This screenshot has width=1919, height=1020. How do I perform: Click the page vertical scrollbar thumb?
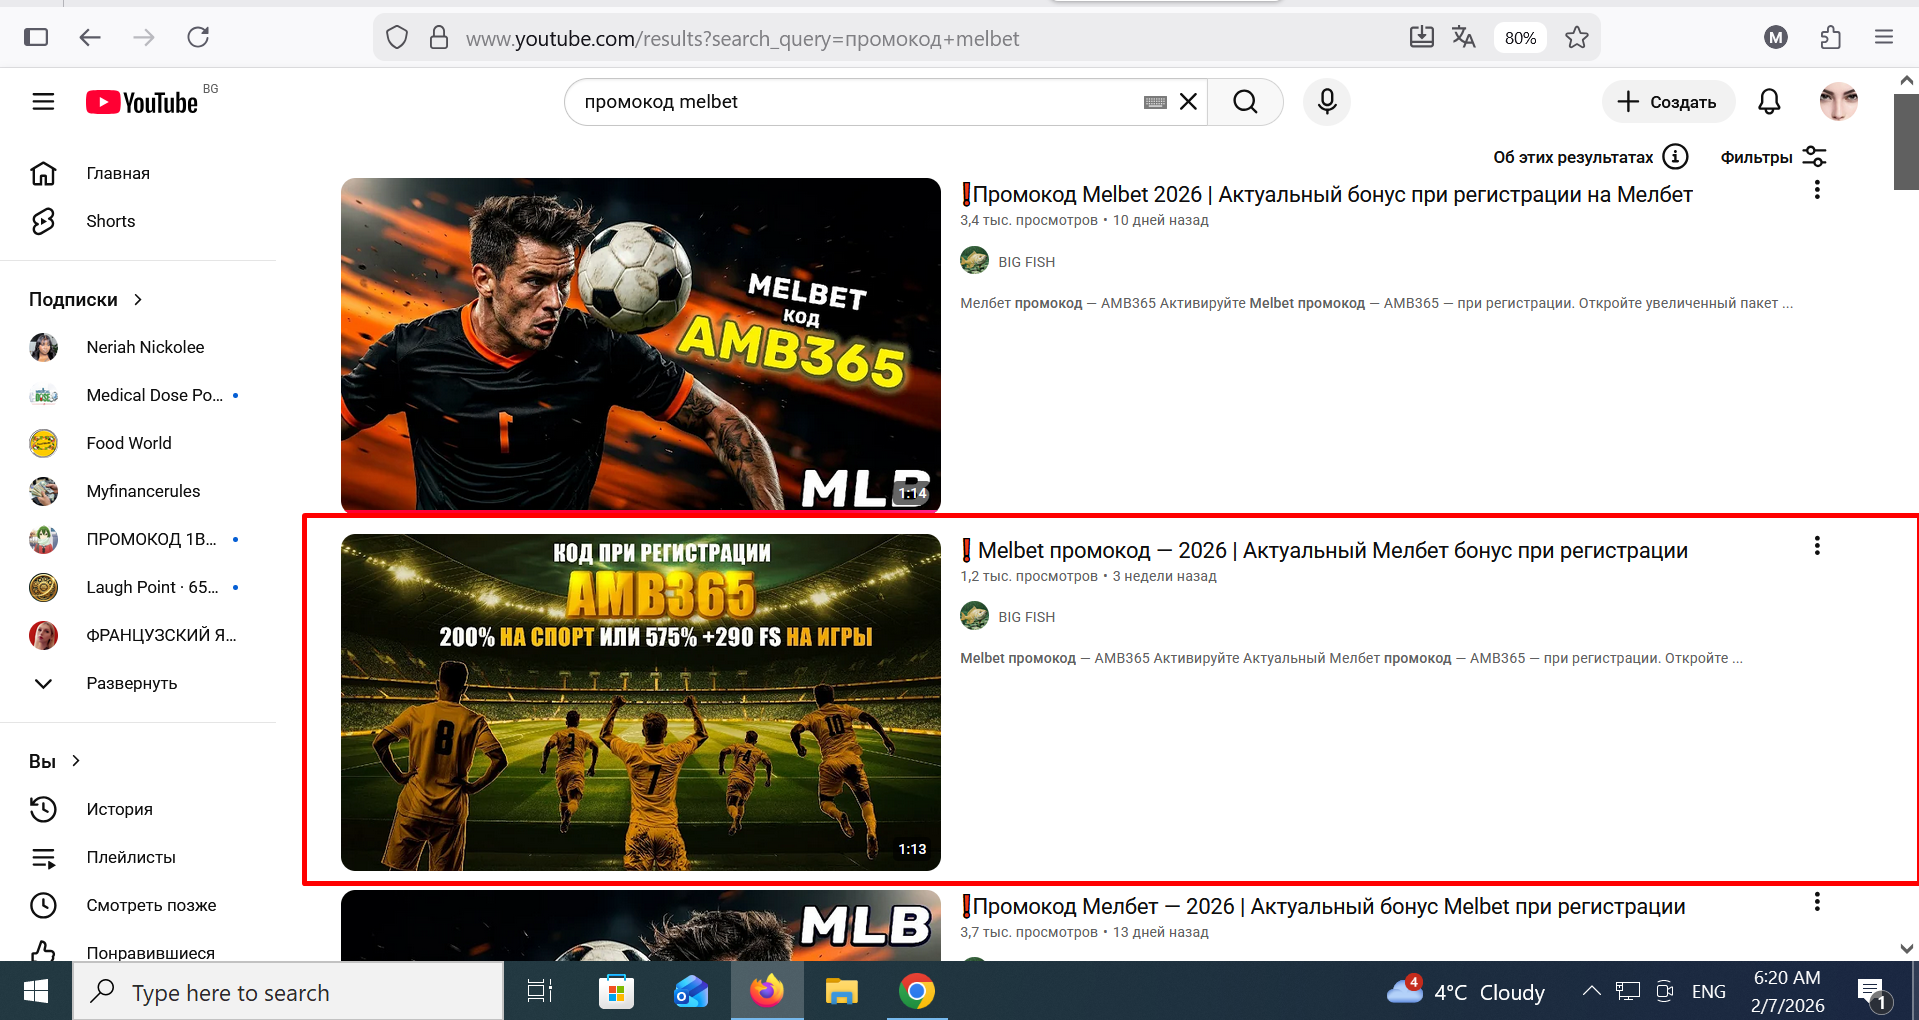pos(1906,141)
